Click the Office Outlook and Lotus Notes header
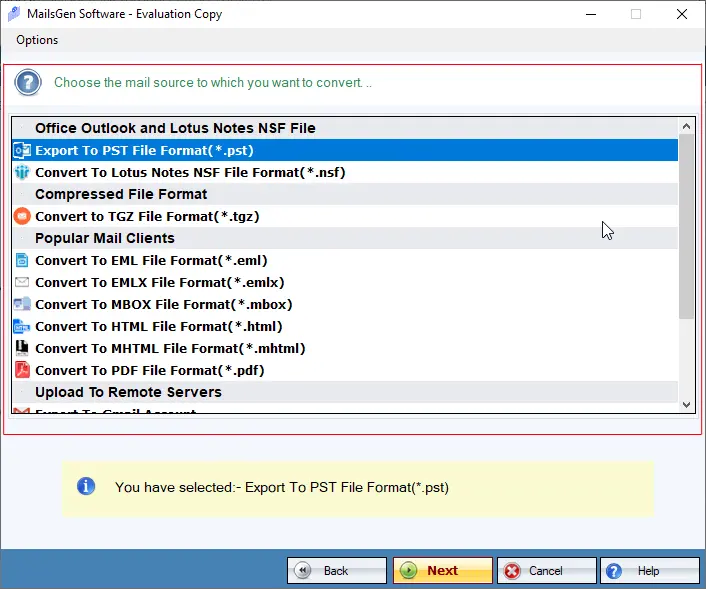Viewport: 706px width, 589px height. 345,128
